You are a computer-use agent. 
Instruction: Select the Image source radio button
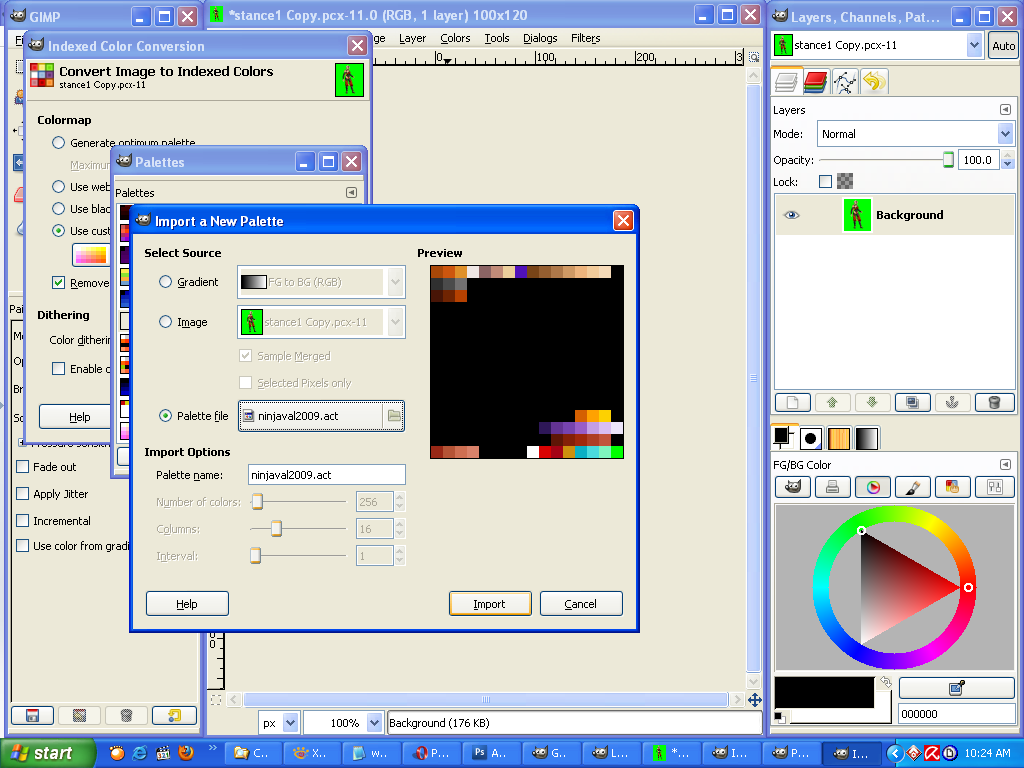pos(166,322)
